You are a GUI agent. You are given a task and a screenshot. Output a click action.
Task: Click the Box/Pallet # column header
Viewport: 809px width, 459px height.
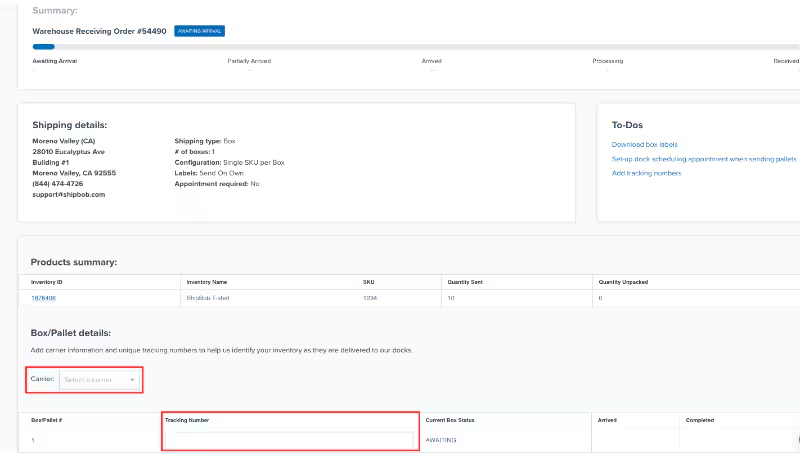tap(46, 420)
